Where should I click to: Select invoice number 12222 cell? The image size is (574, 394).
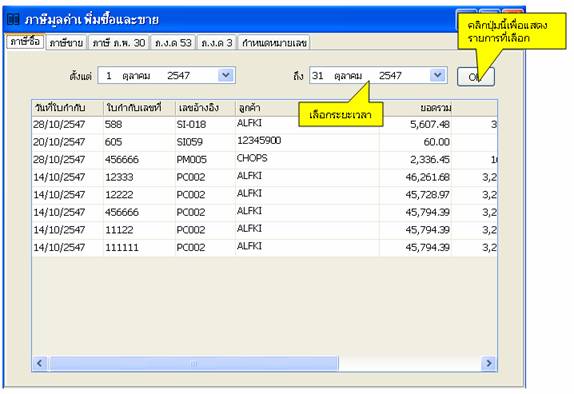tap(139, 195)
